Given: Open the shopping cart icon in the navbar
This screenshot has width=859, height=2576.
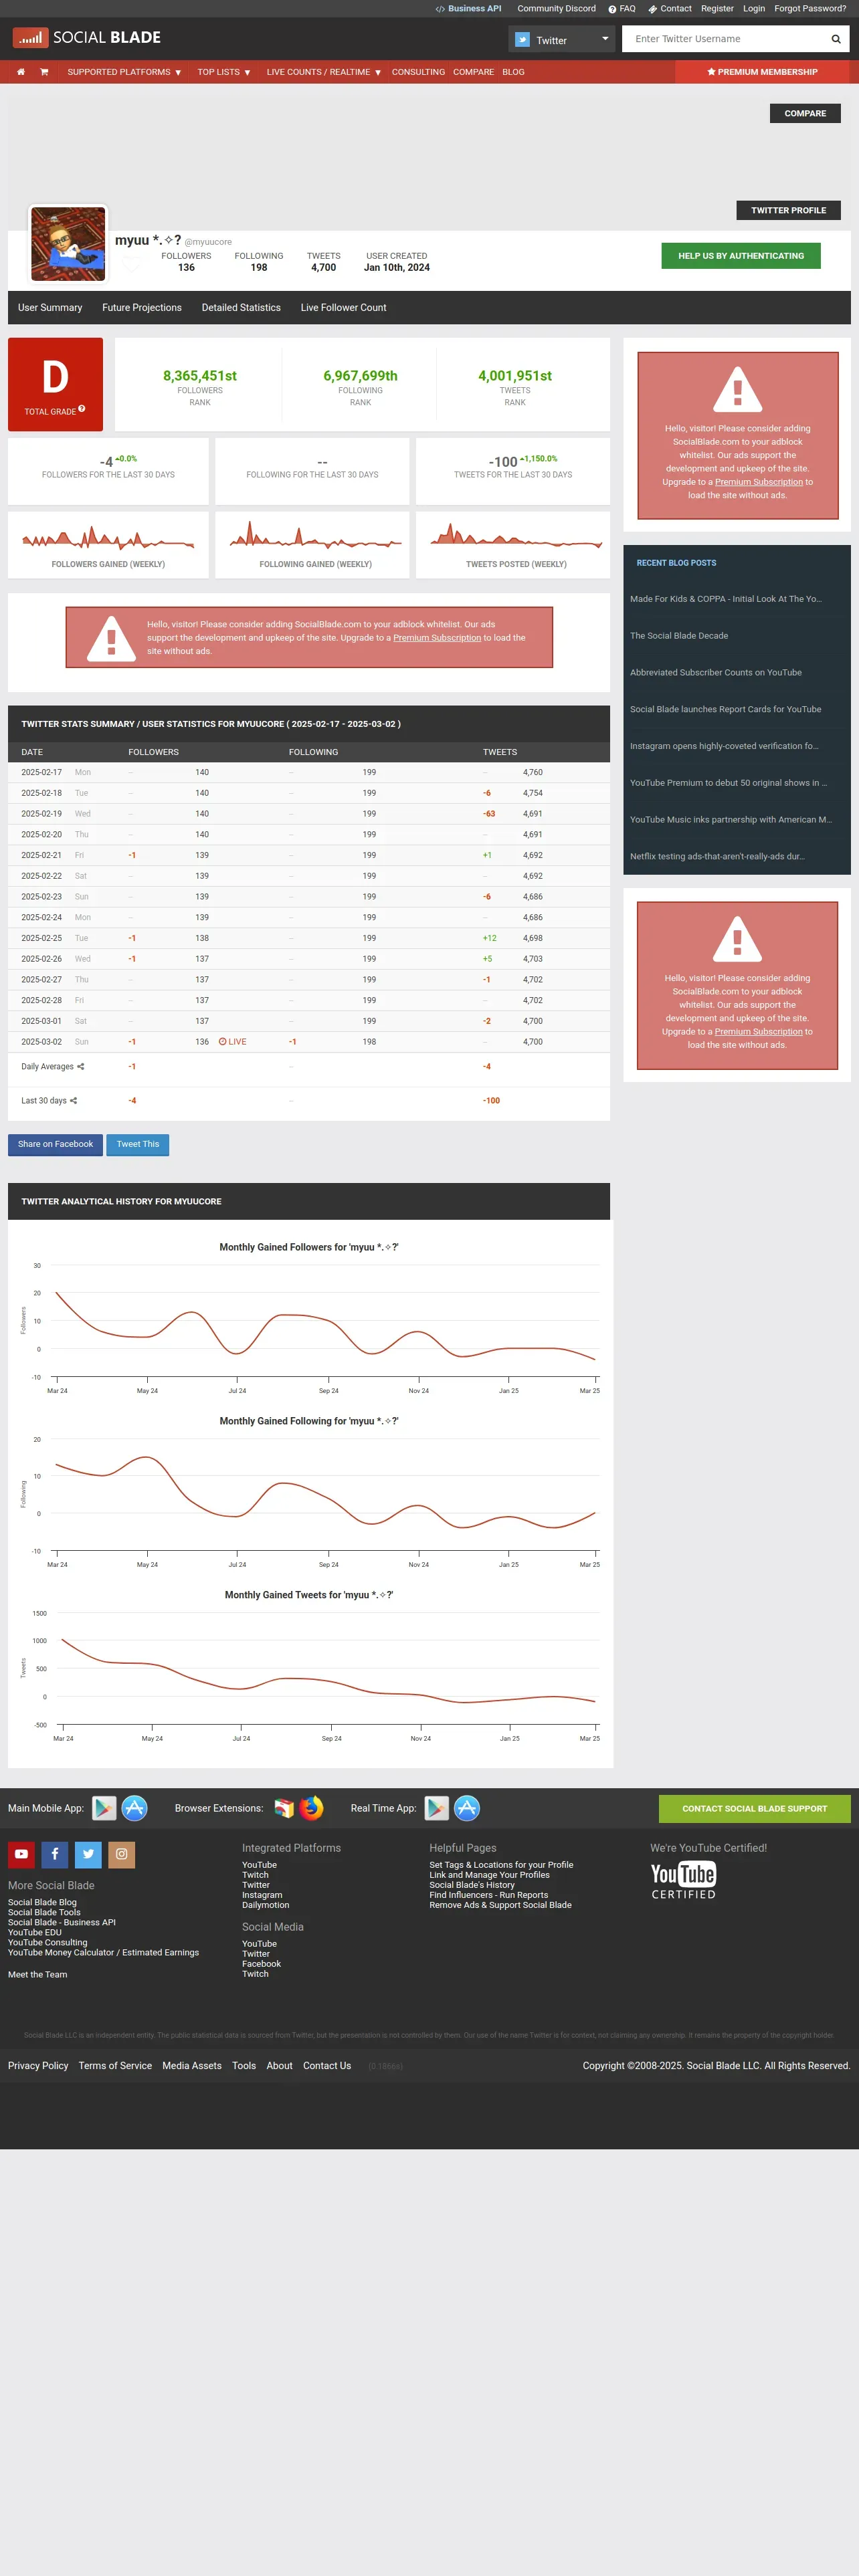Looking at the screenshot, I should (x=44, y=72).
